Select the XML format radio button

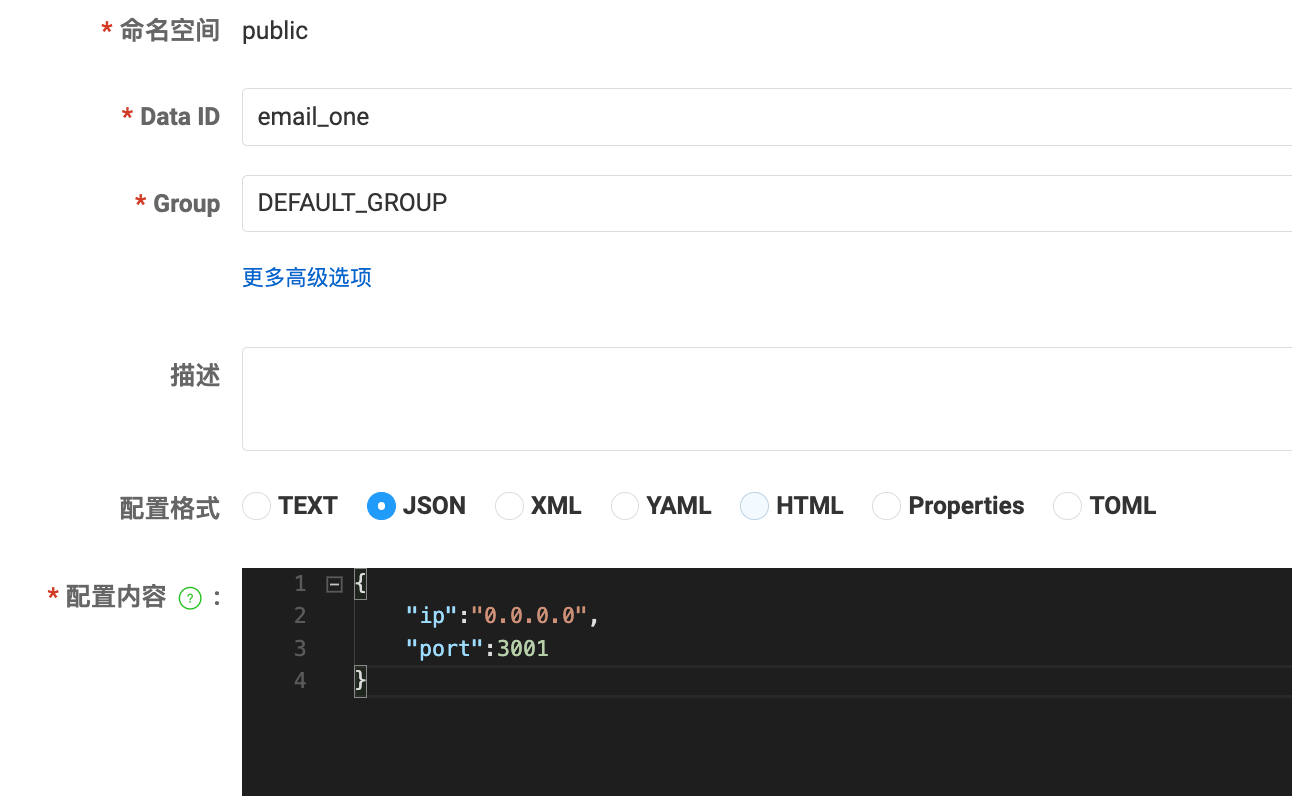(509, 506)
